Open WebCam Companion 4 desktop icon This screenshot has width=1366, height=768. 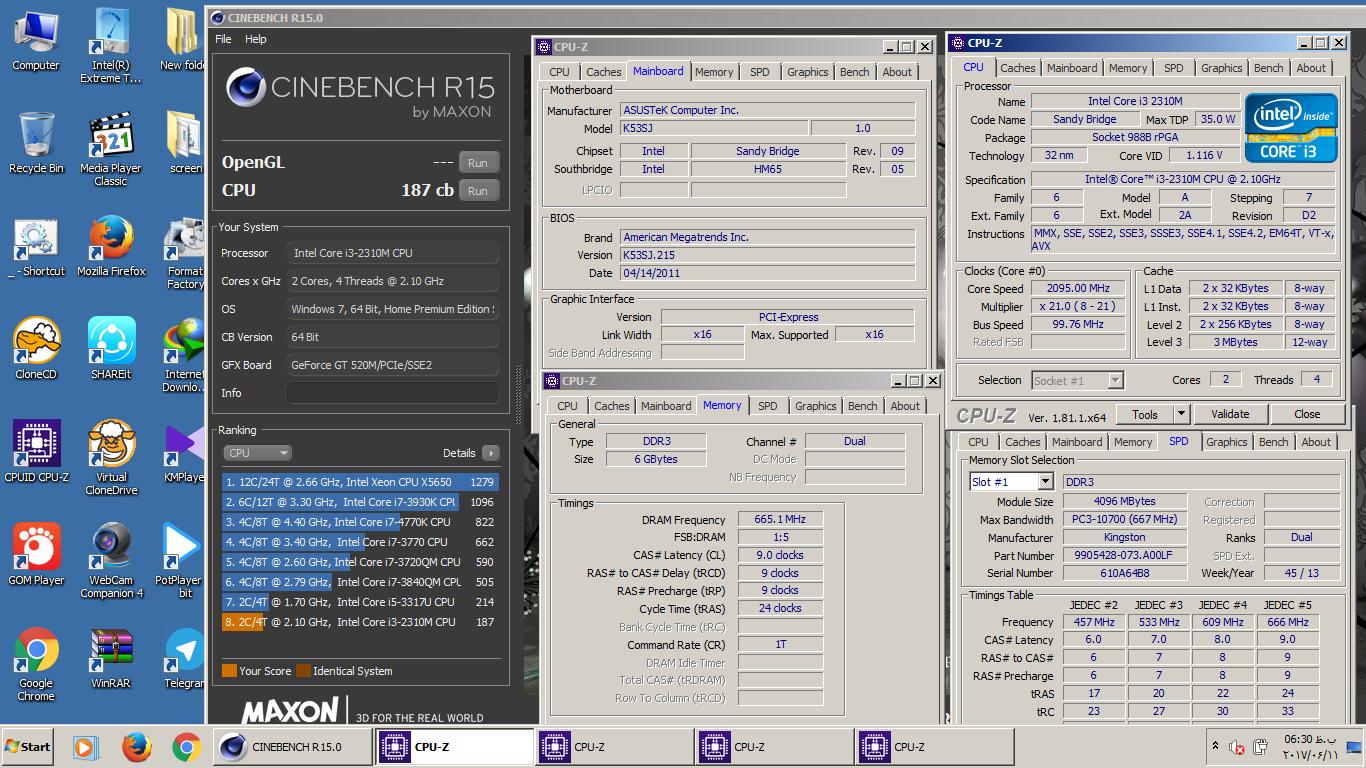coord(111,561)
